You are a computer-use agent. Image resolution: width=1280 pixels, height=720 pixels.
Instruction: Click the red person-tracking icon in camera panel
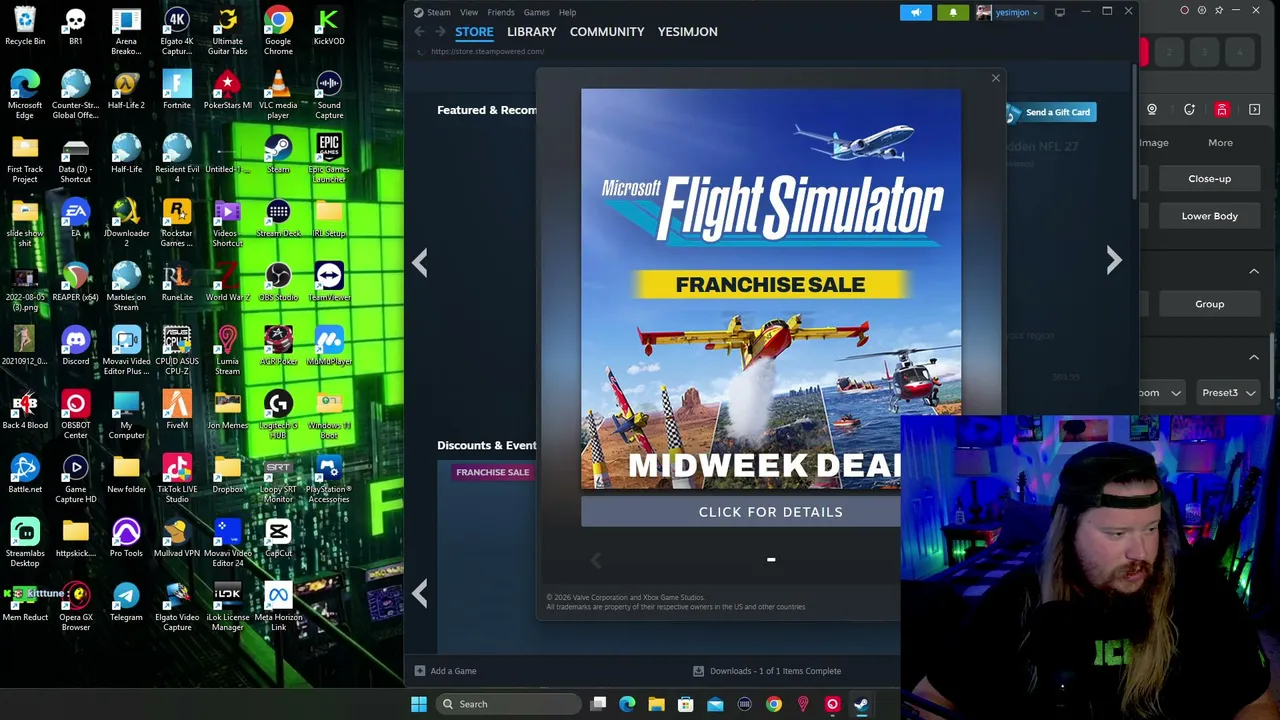coord(1221,110)
